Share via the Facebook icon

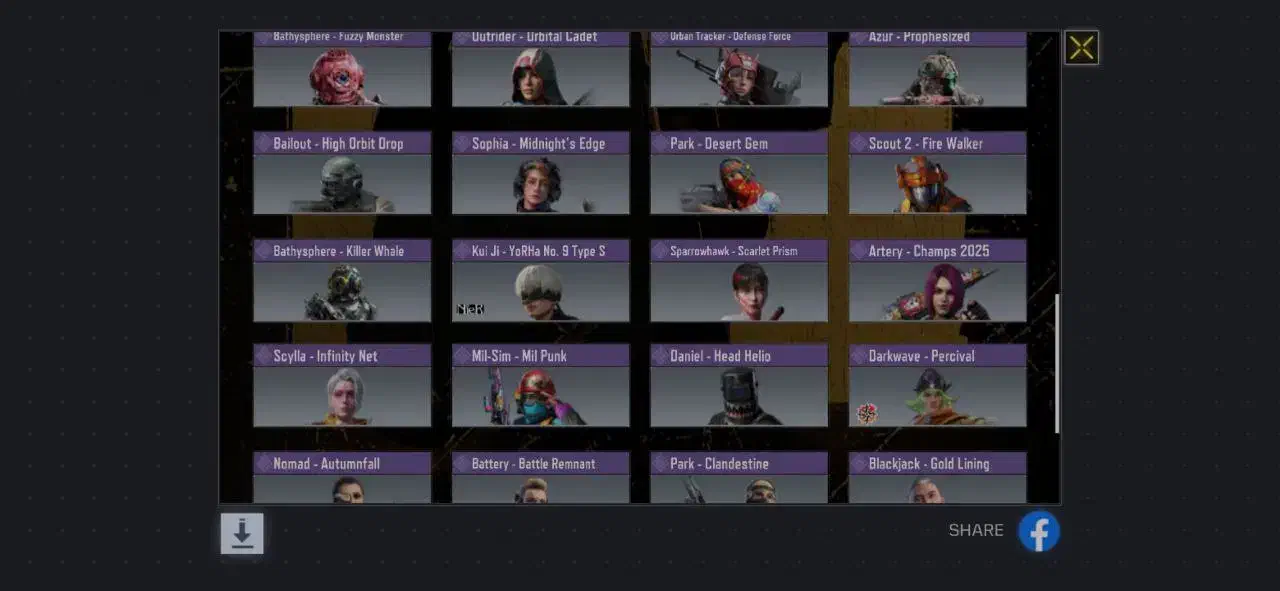click(x=1039, y=531)
